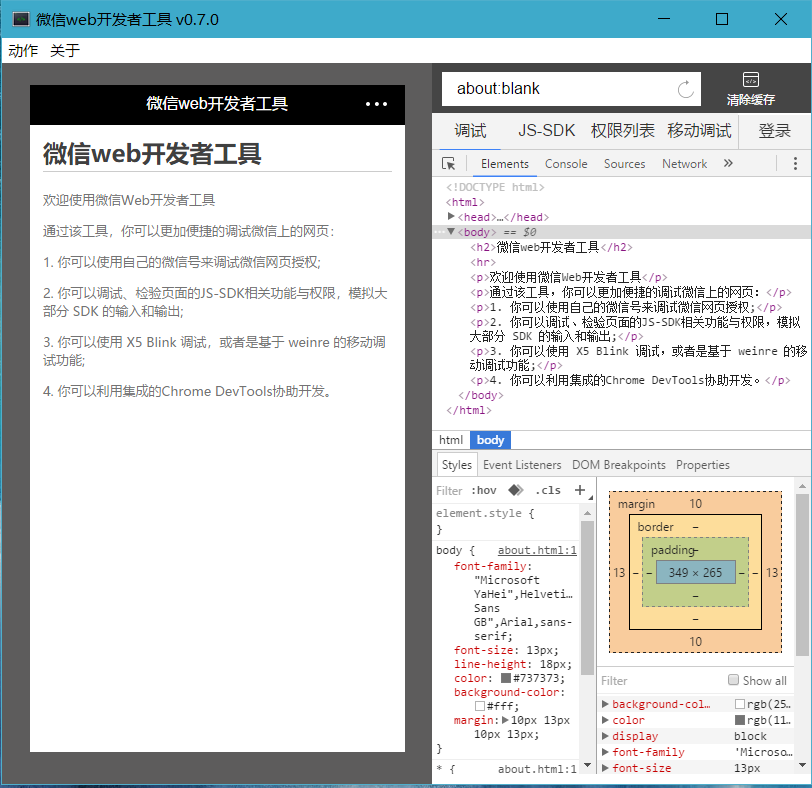Show more DevTools tabs with double chevron
The image size is (812, 788).
[x=728, y=164]
